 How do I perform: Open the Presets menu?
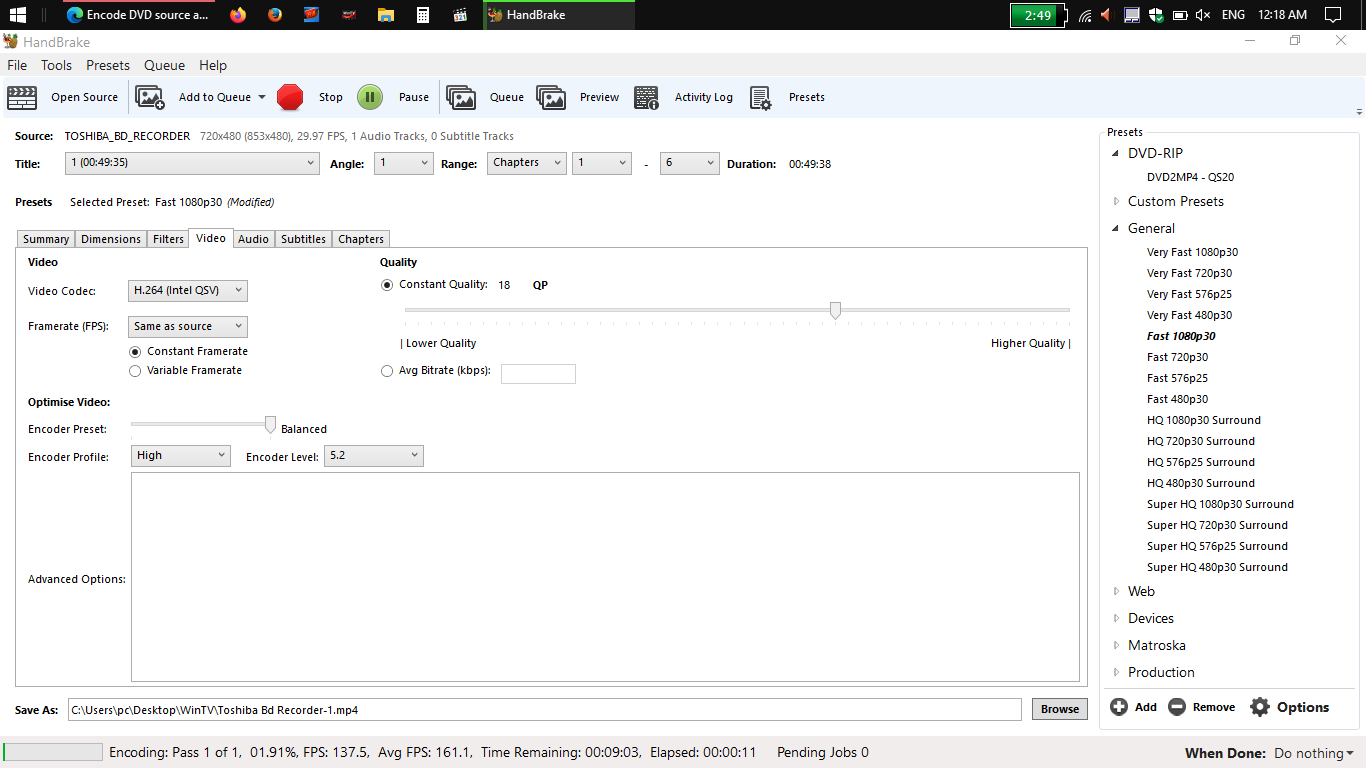tap(108, 65)
